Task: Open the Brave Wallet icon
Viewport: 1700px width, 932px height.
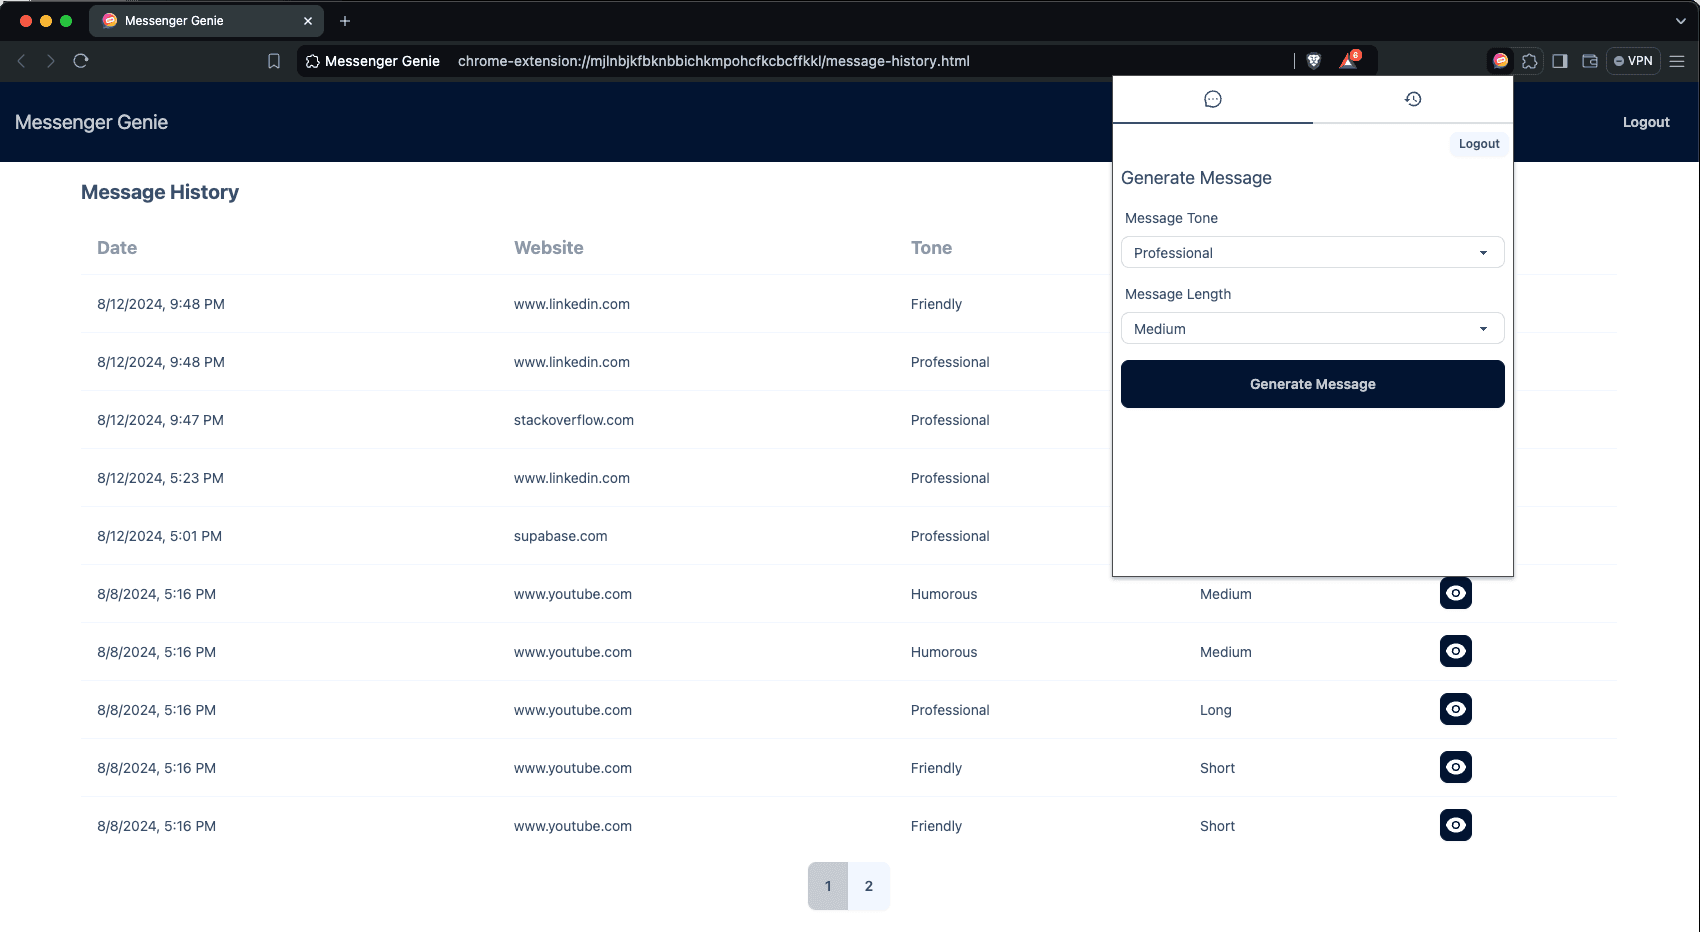Action: [x=1590, y=61]
